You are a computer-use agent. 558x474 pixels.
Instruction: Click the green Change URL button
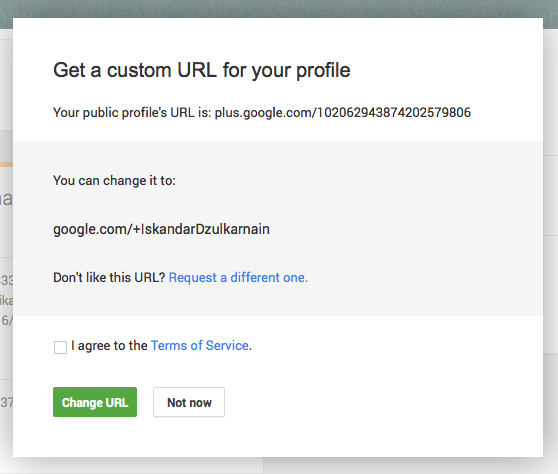(95, 402)
